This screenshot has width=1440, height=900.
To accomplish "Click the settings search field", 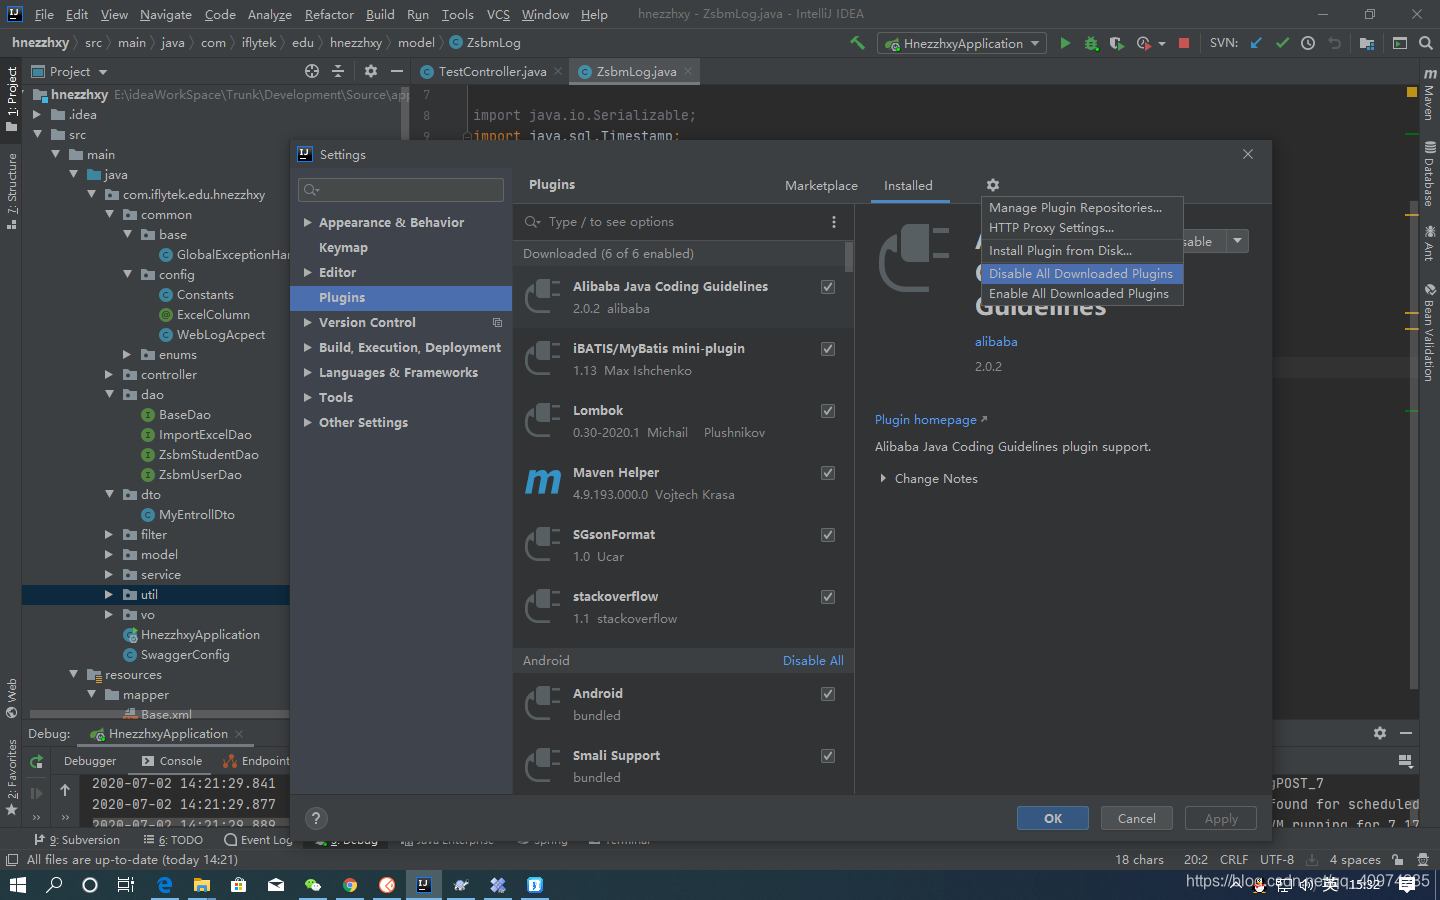I will point(401,190).
